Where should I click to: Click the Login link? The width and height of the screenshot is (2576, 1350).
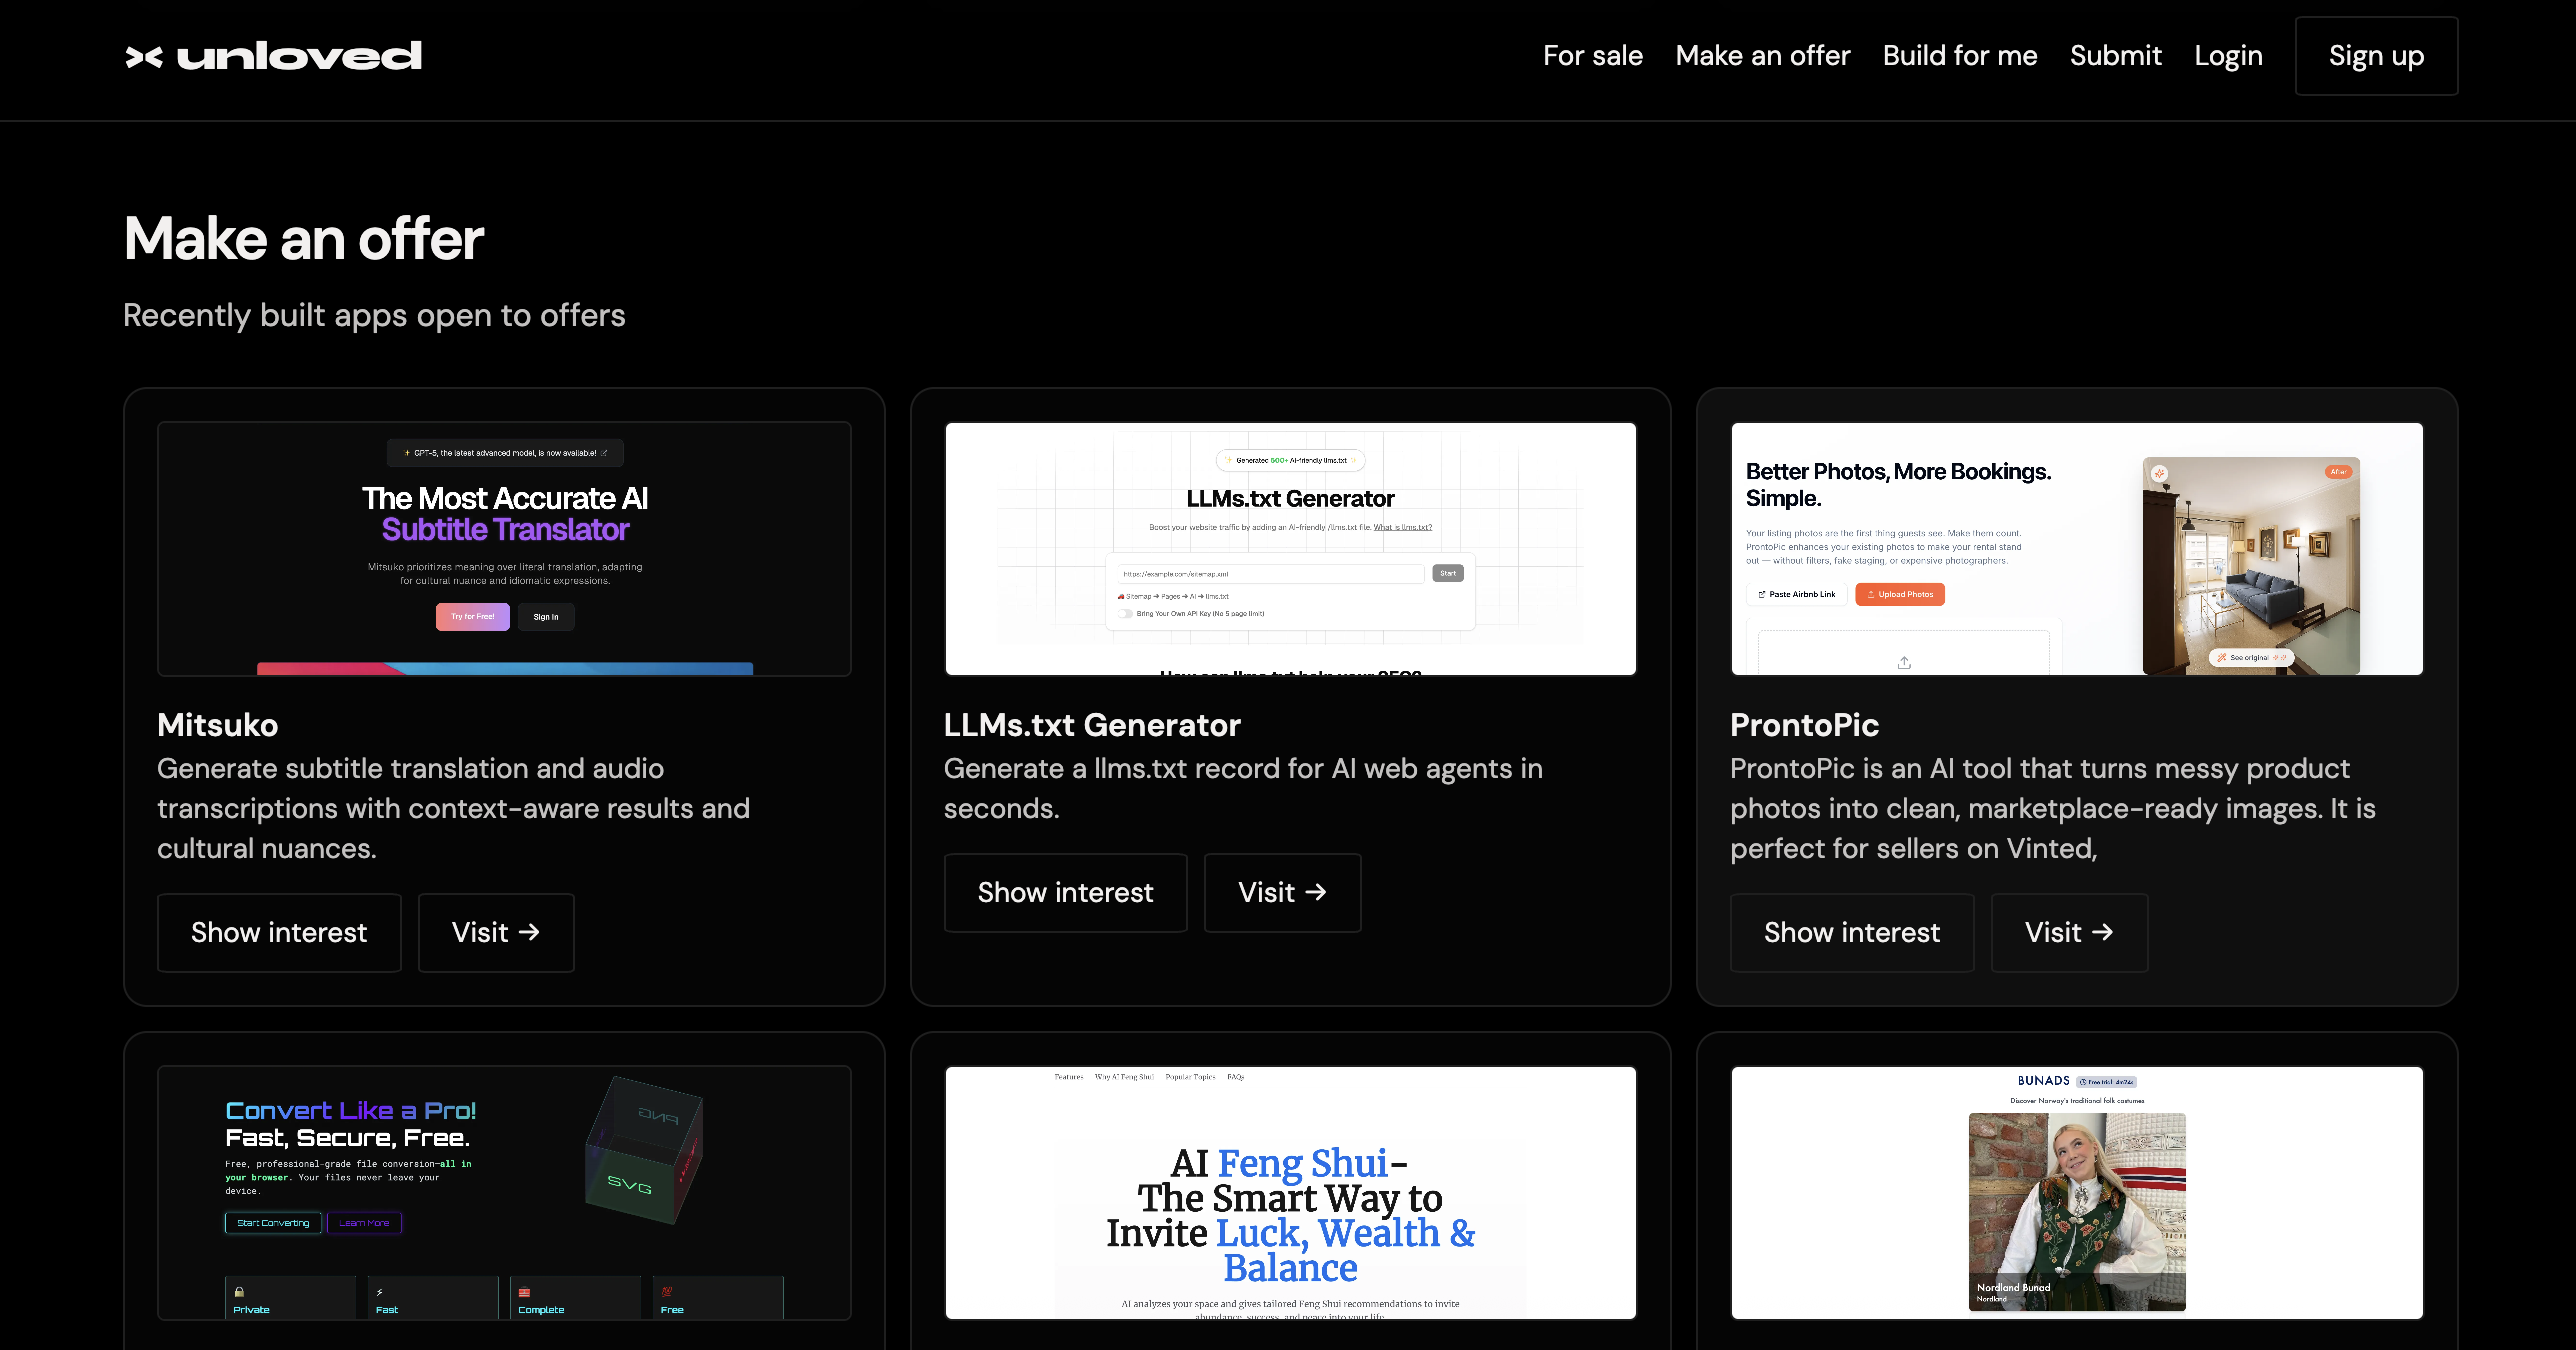coord(2228,56)
